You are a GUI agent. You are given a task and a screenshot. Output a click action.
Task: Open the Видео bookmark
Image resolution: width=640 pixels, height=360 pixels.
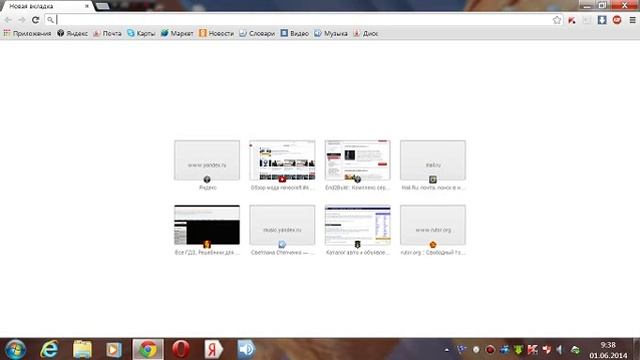(294, 33)
